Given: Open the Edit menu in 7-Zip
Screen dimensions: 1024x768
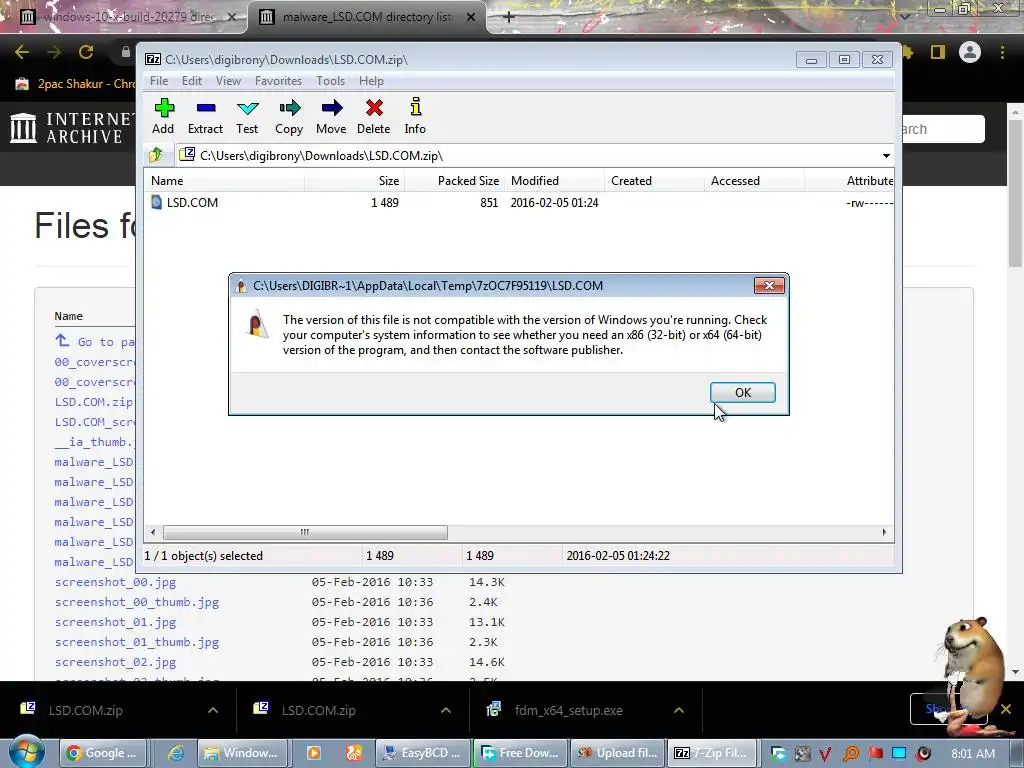Looking at the screenshot, I should click(191, 80).
